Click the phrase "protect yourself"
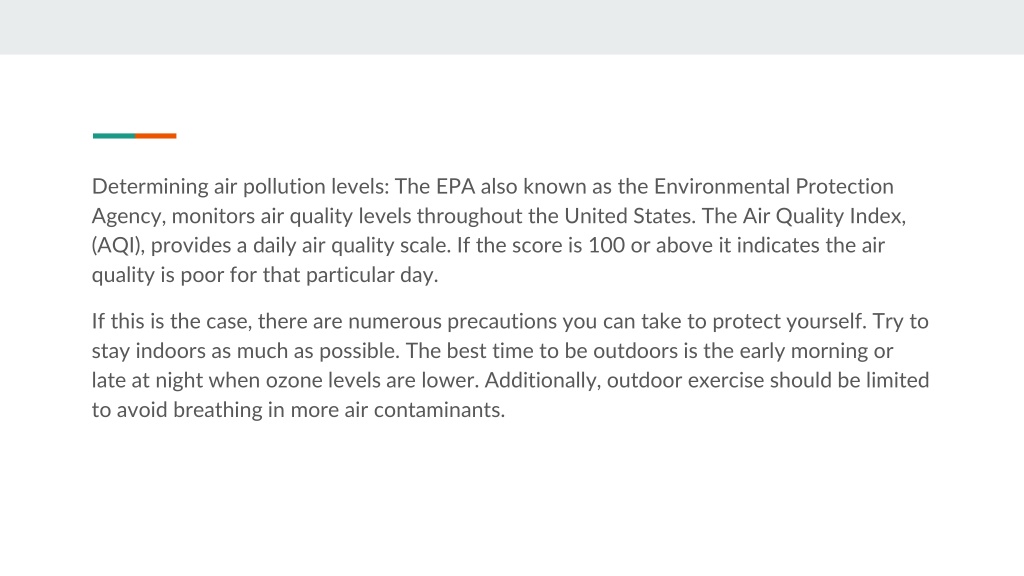1024x576 pixels. coord(788,322)
